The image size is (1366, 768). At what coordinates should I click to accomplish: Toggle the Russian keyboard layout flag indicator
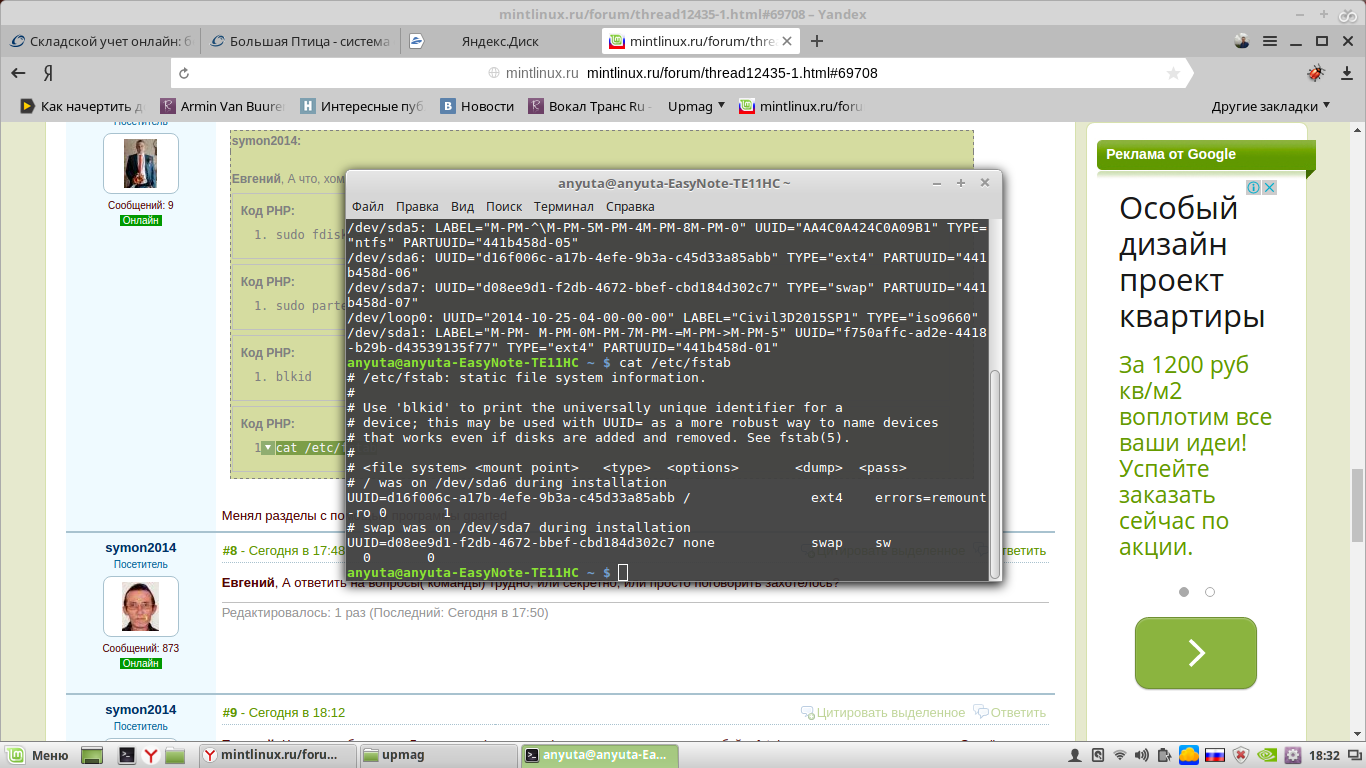[x=1215, y=755]
